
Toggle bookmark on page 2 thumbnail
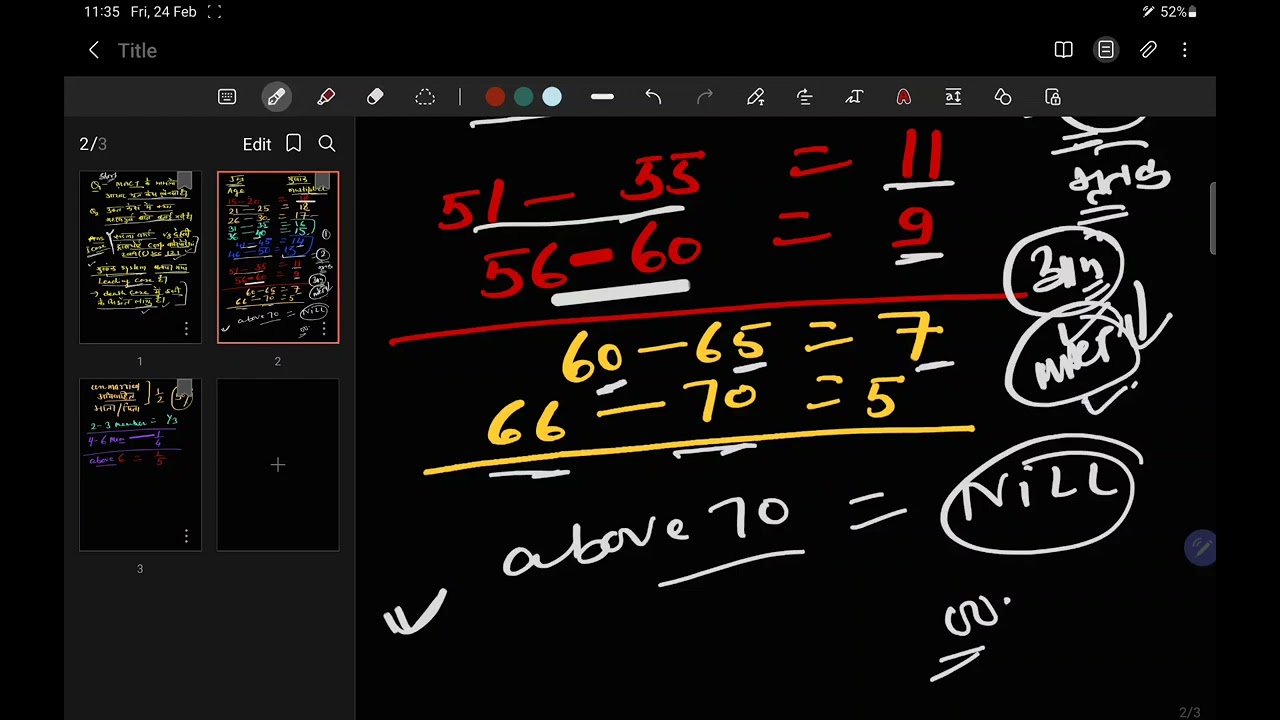(x=322, y=181)
